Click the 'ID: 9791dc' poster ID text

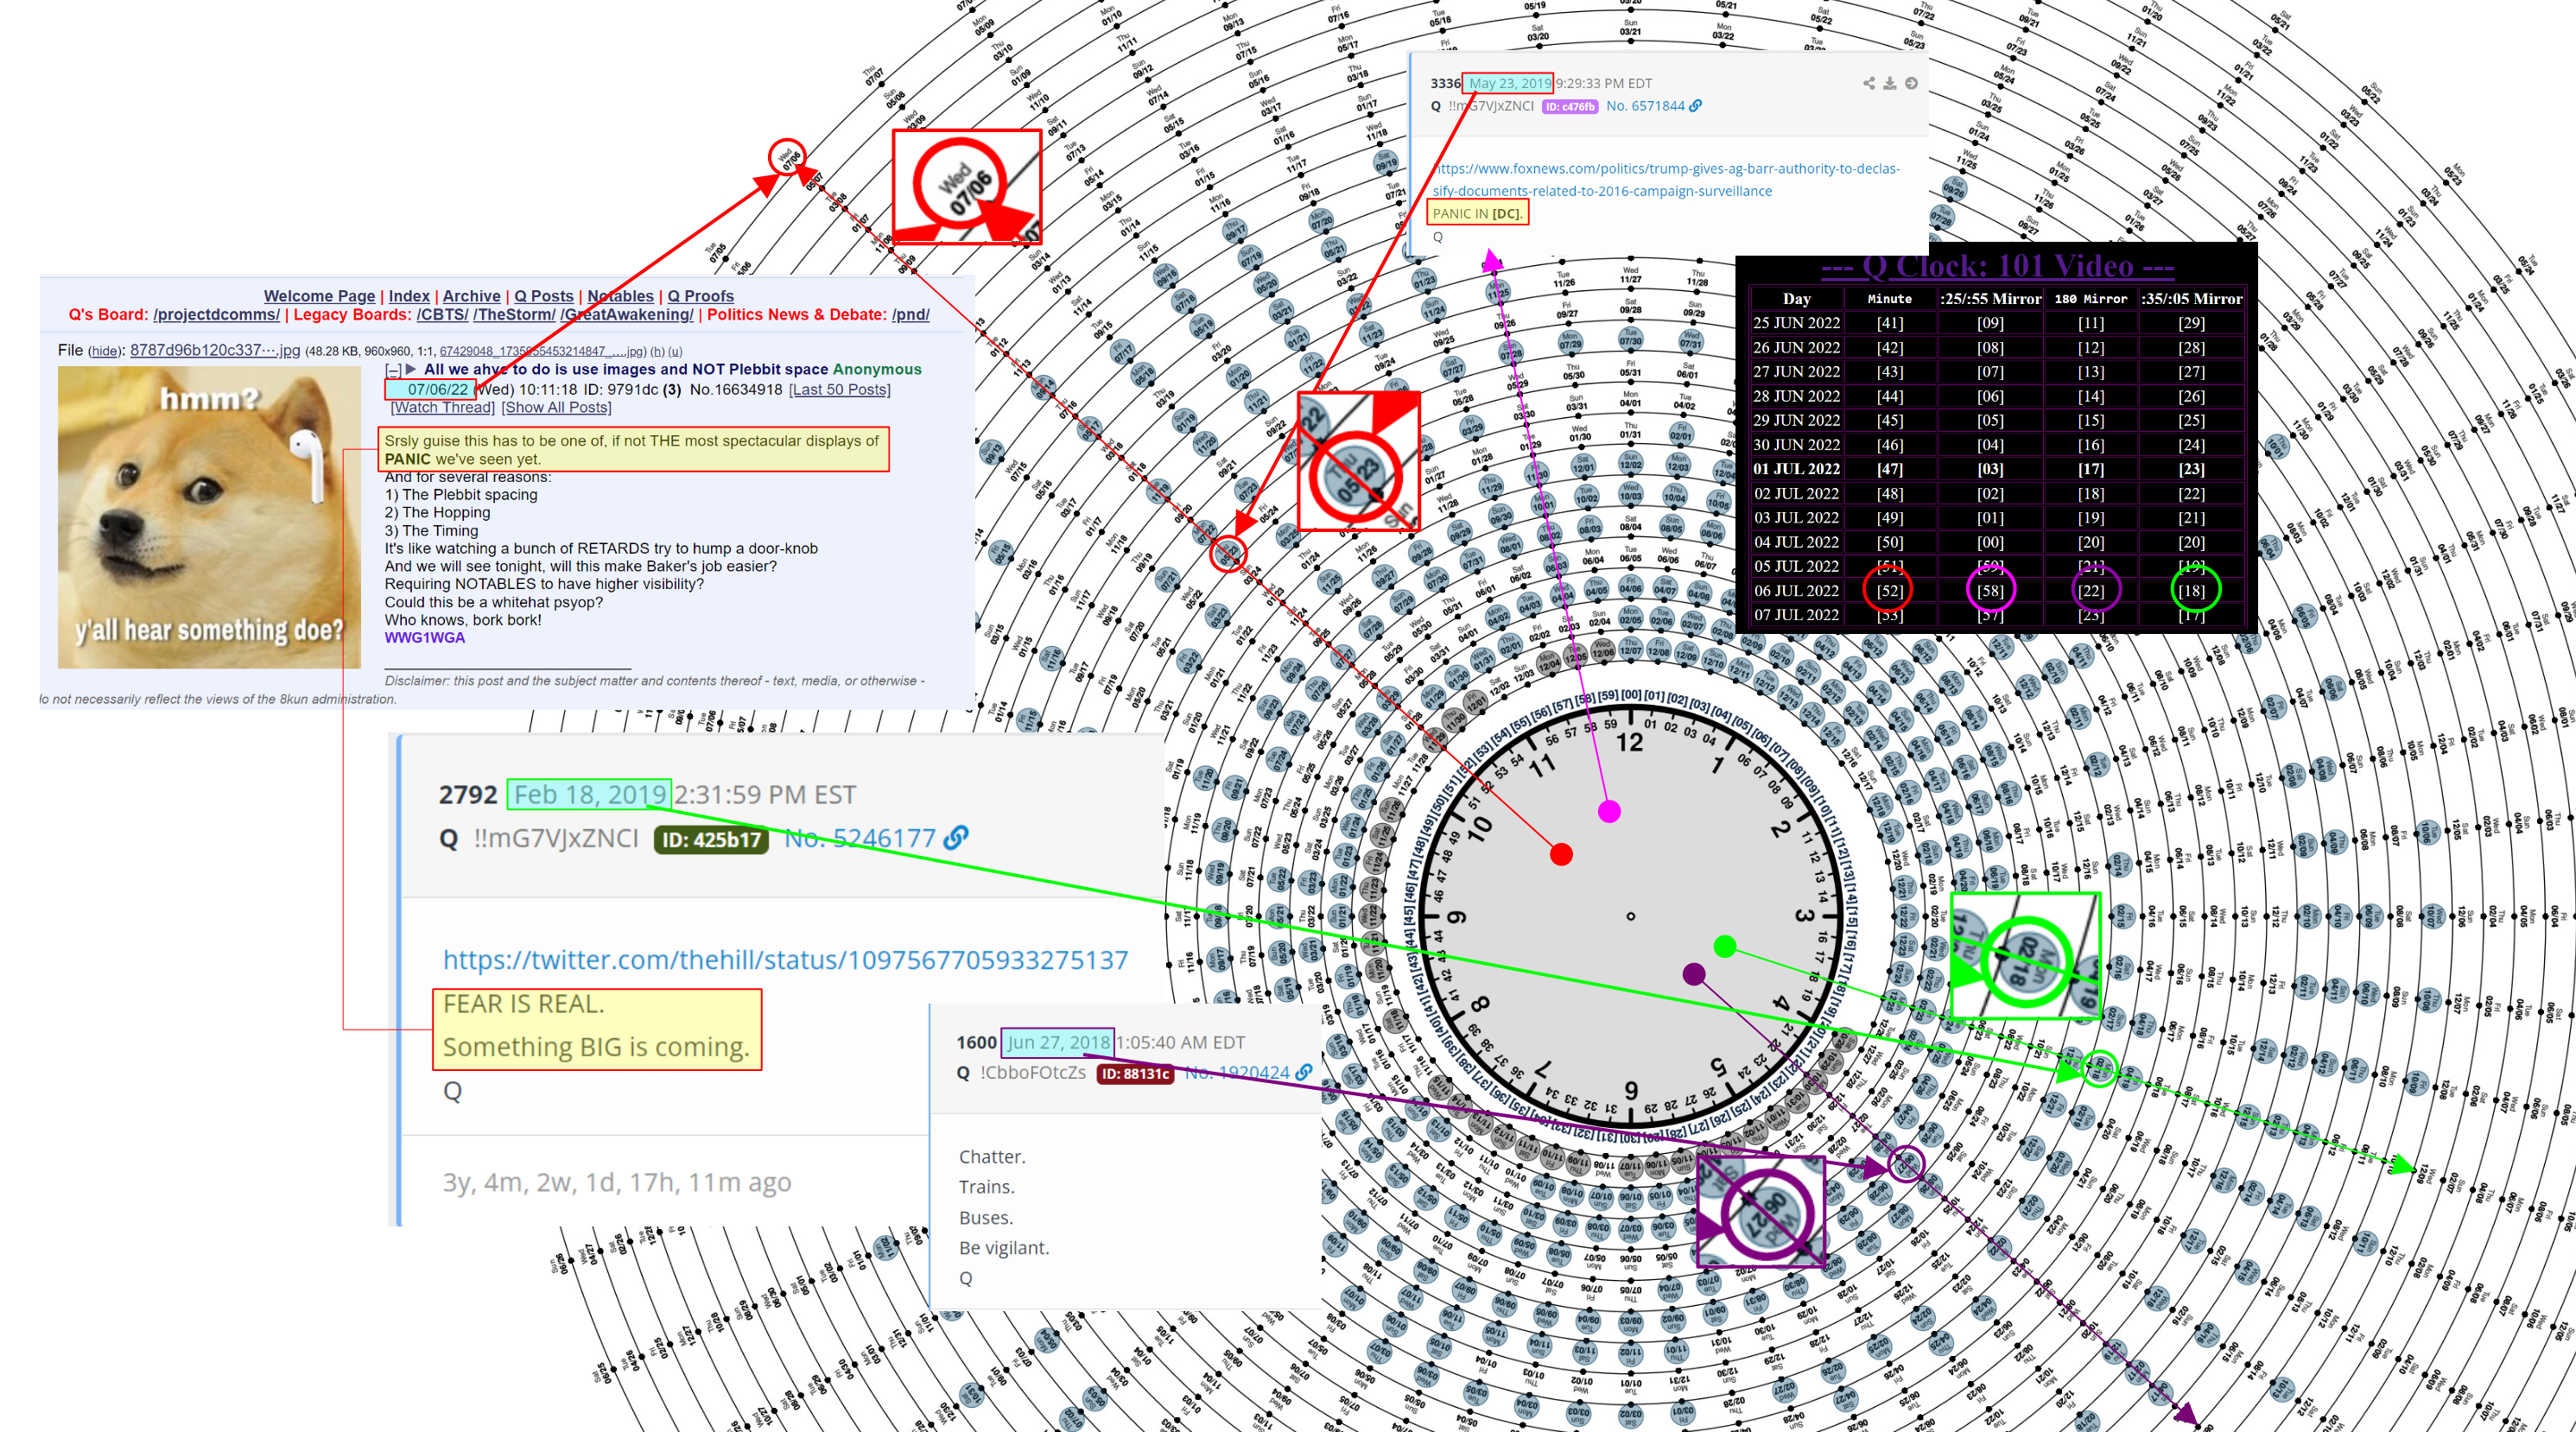pyautogui.click(x=621, y=389)
